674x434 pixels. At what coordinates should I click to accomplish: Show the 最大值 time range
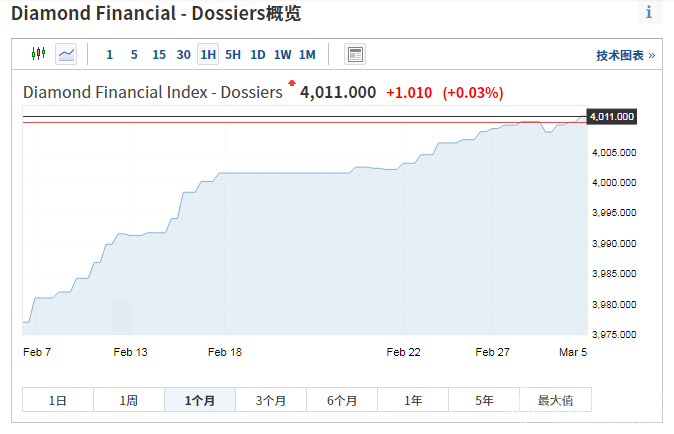point(555,400)
